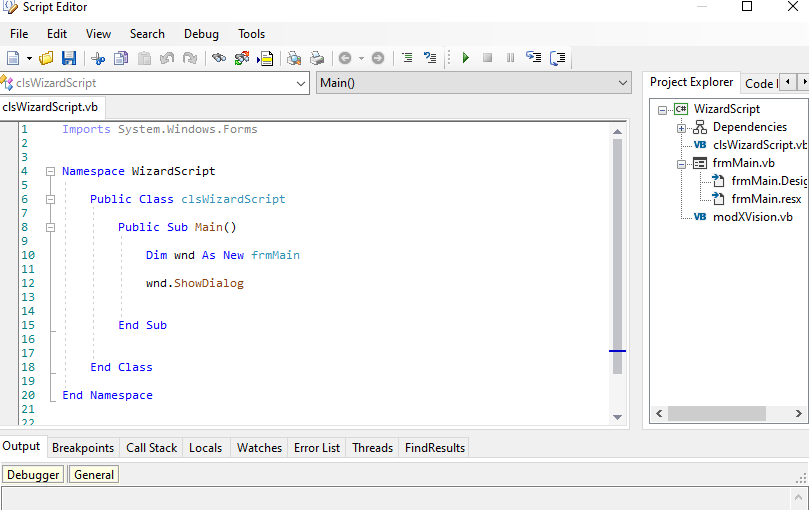Screen dimensions: 809x510
Task: Click the Save icon in the toolbar
Action: 69,58
